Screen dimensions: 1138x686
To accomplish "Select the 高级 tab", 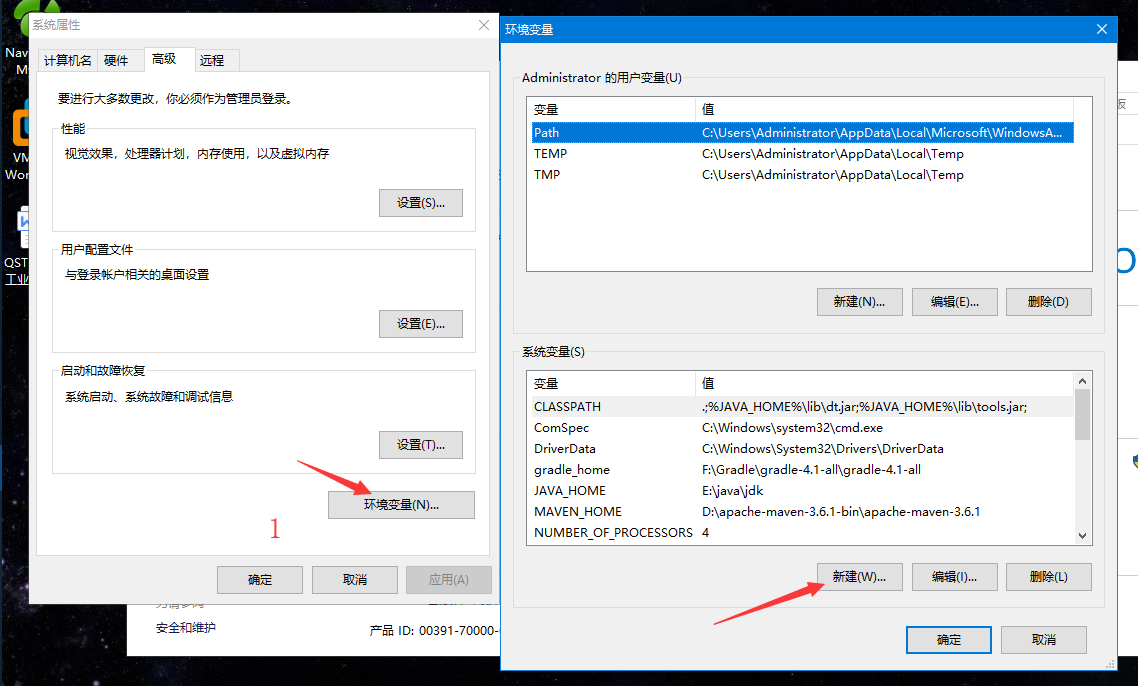I will (170, 59).
